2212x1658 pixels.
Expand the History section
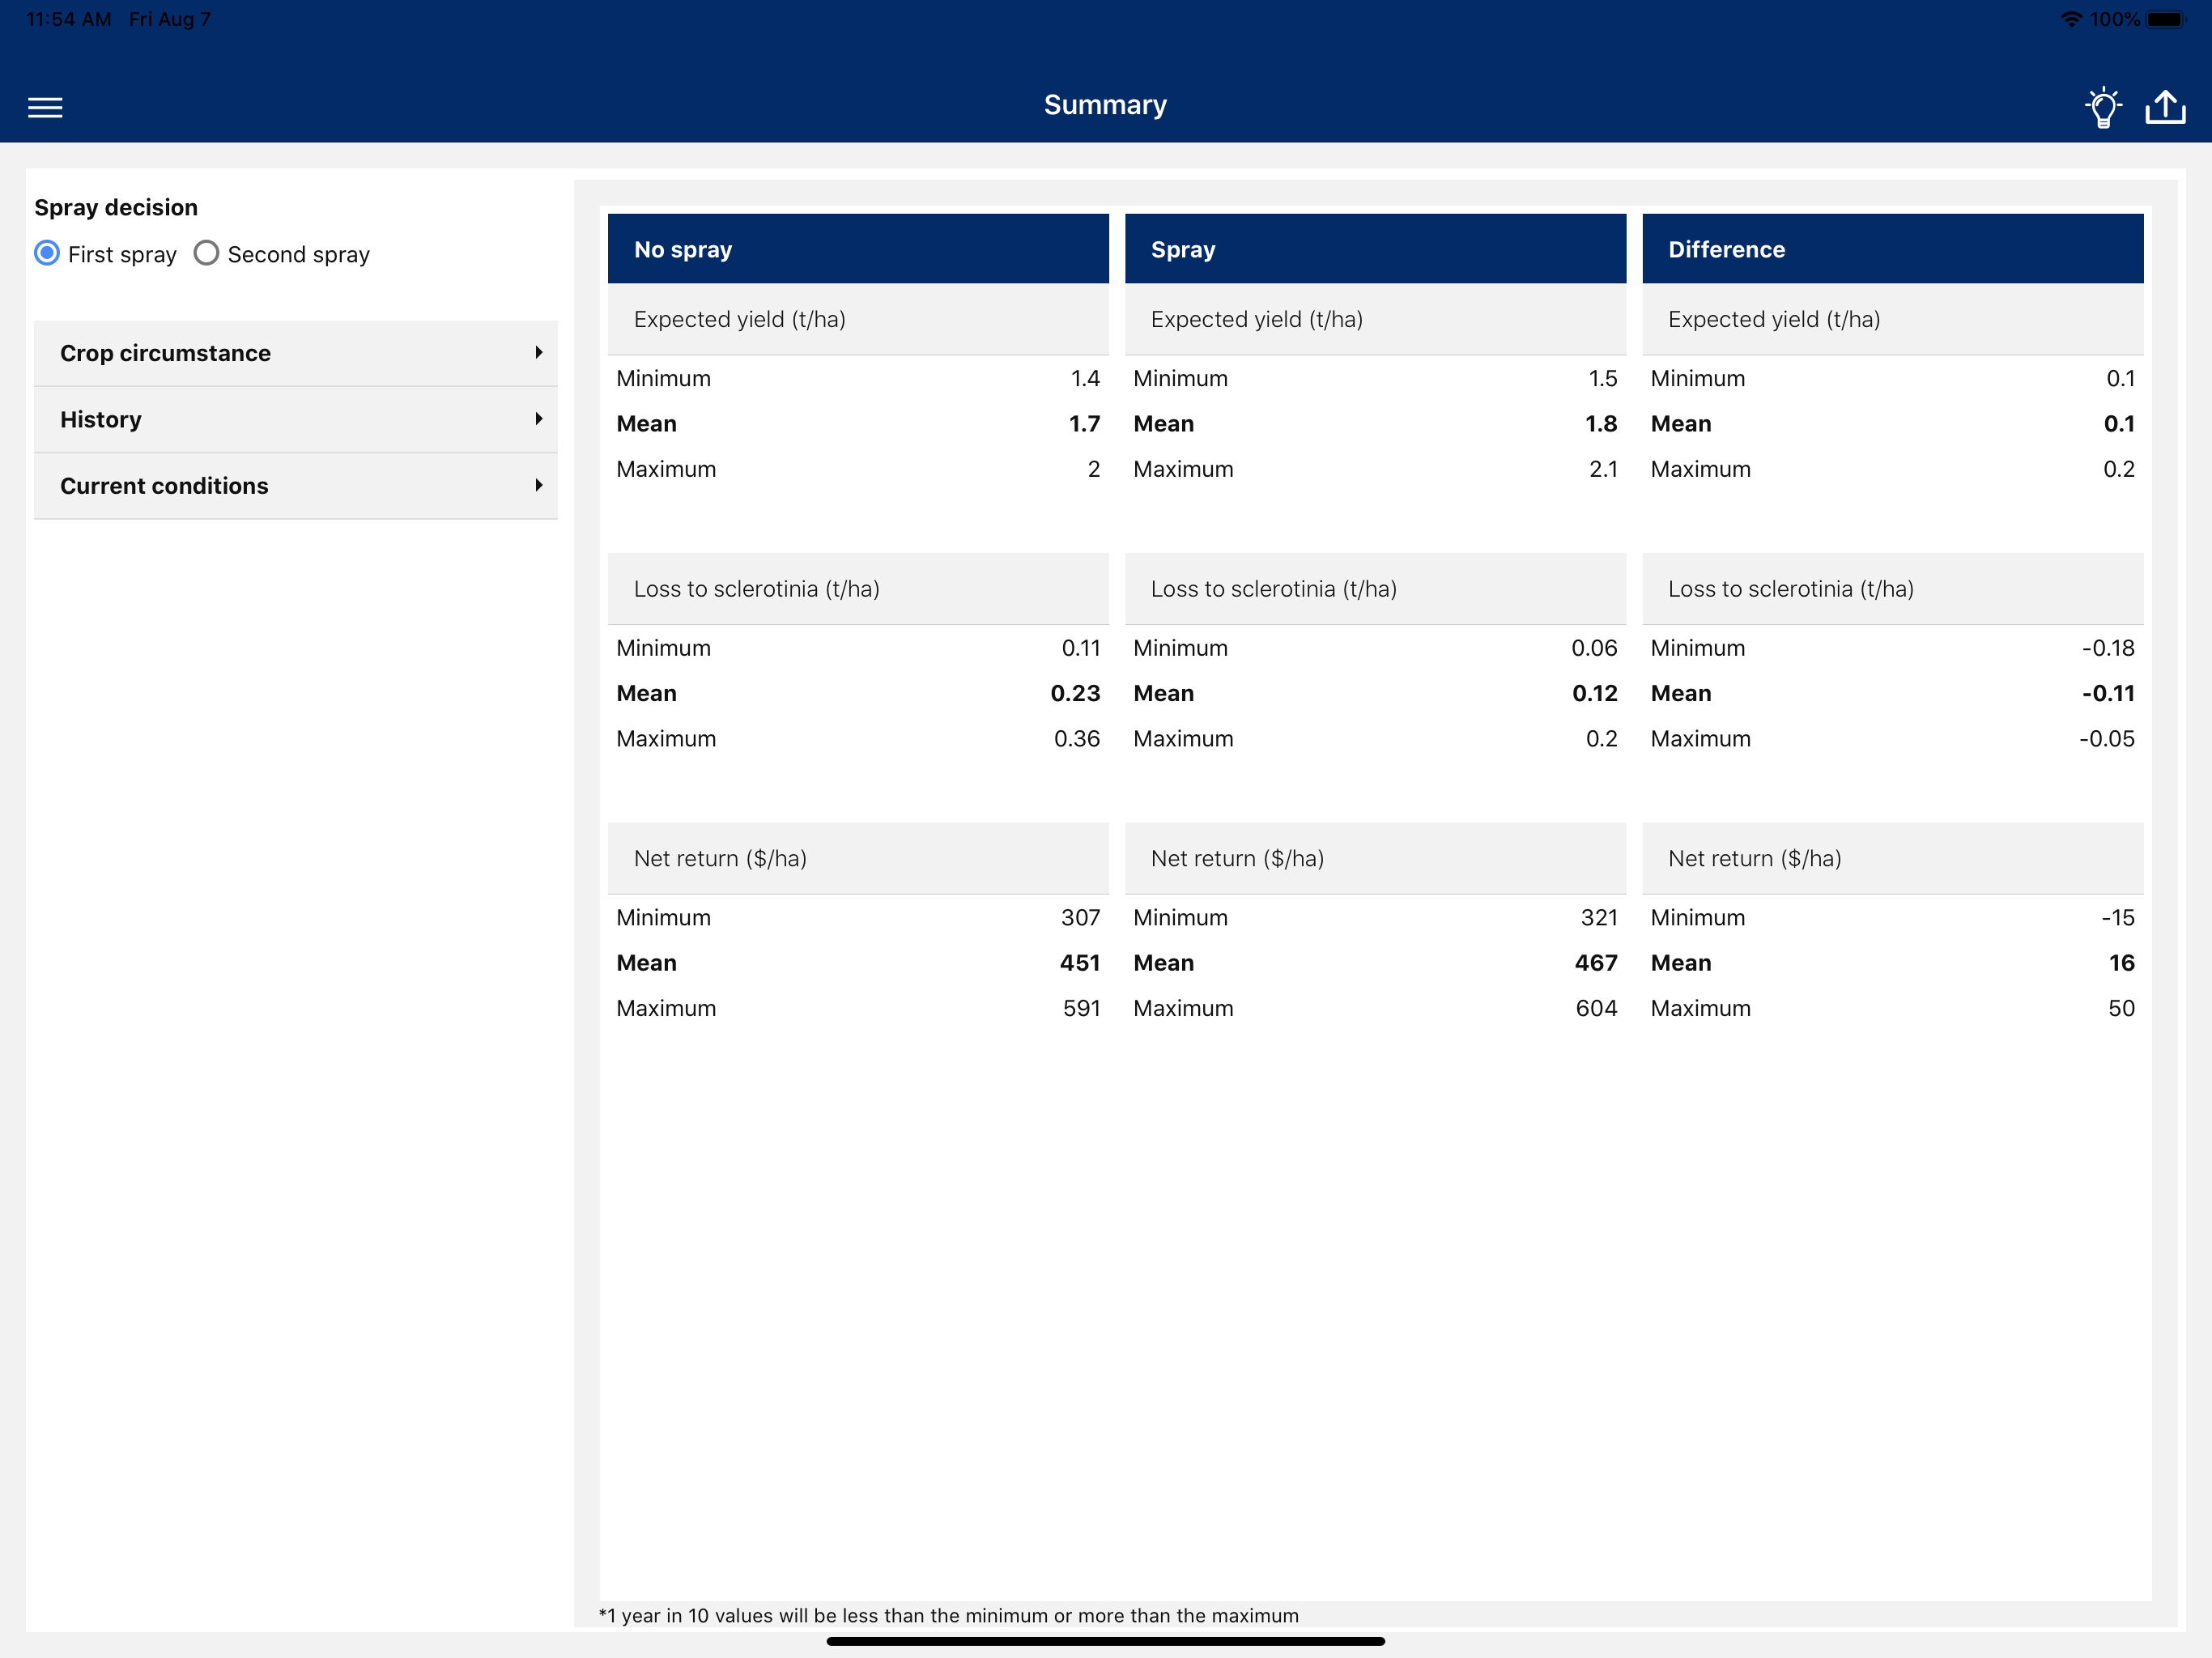[101, 419]
